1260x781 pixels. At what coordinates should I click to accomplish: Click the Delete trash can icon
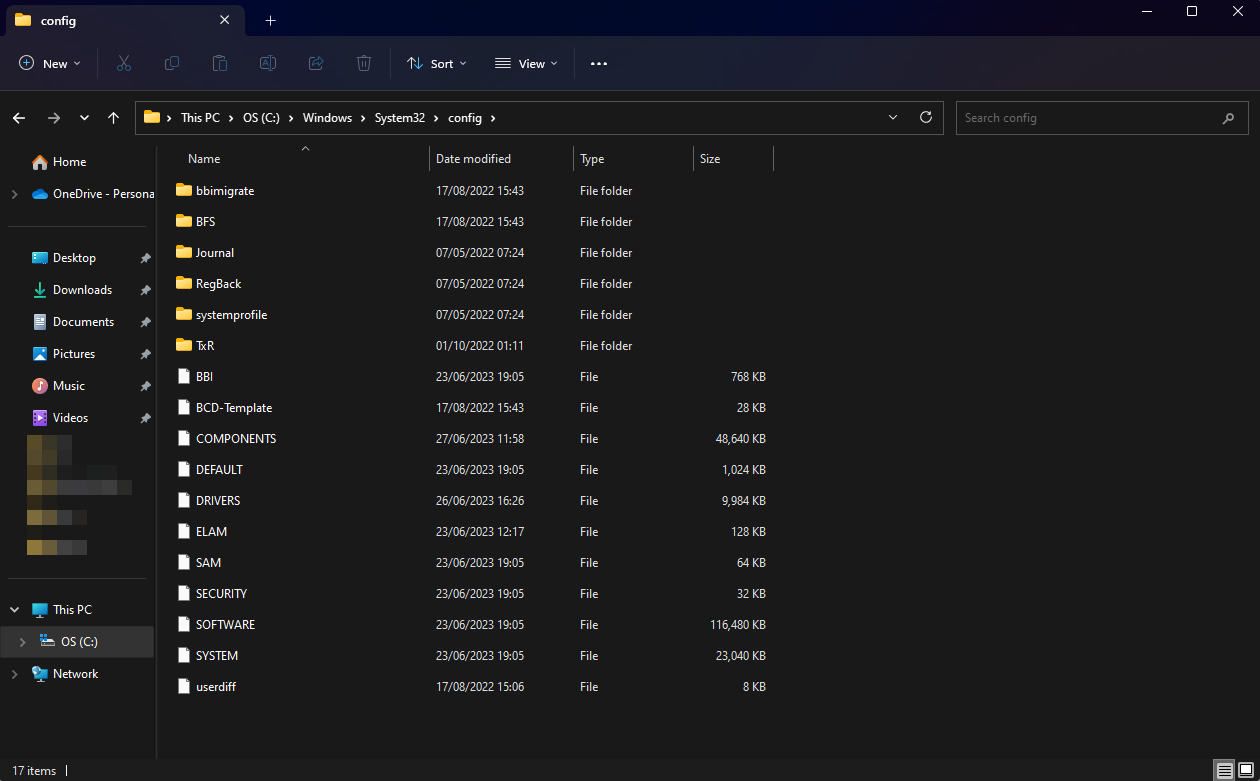point(364,63)
